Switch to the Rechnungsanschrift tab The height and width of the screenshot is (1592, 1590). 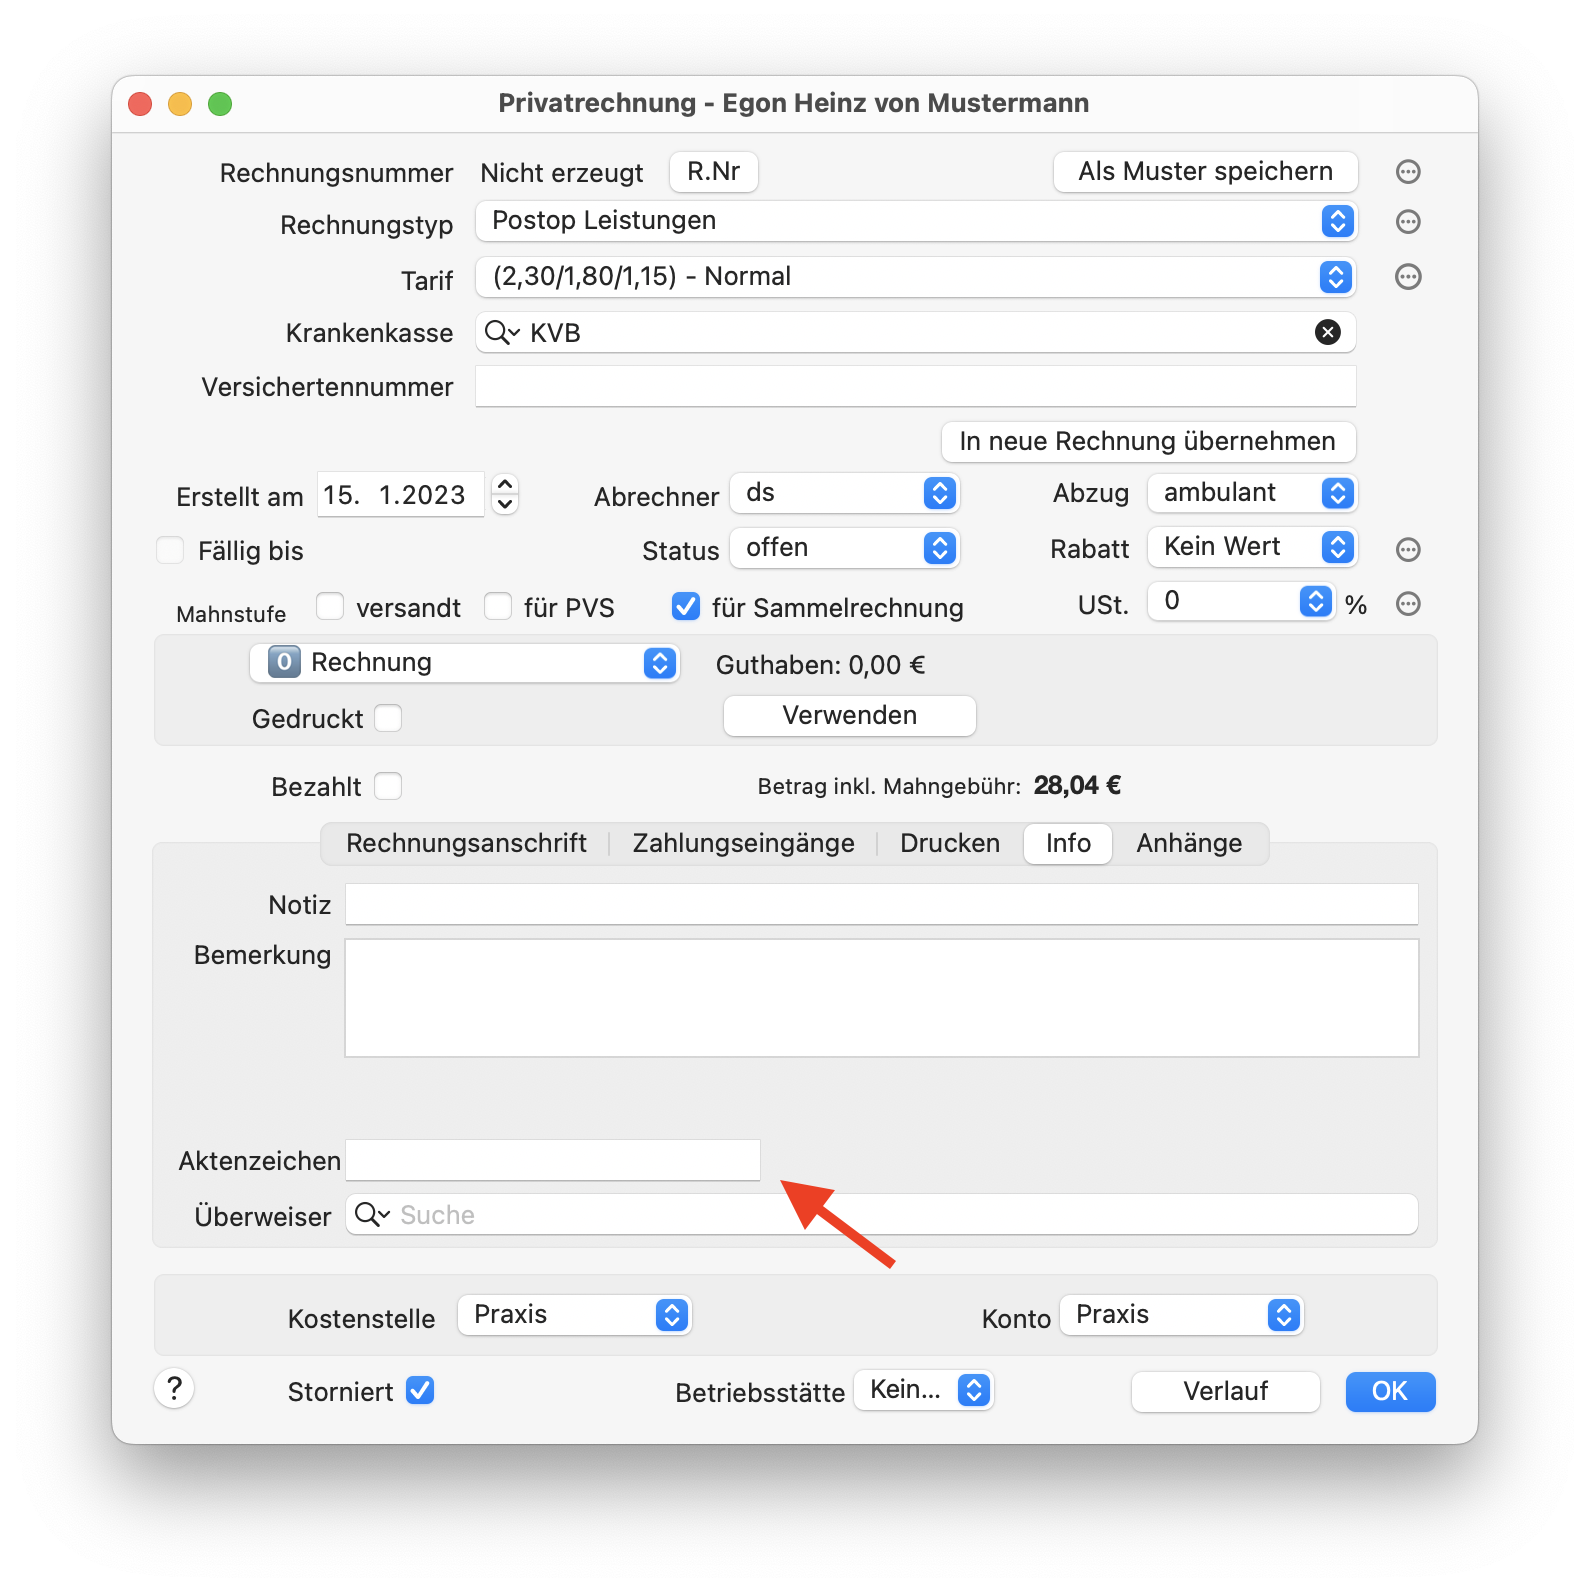click(466, 843)
